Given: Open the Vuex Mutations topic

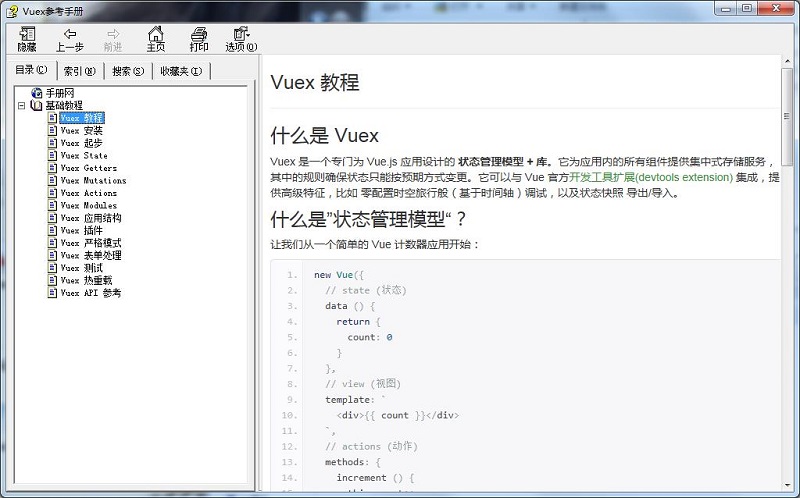Looking at the screenshot, I should 93,180.
